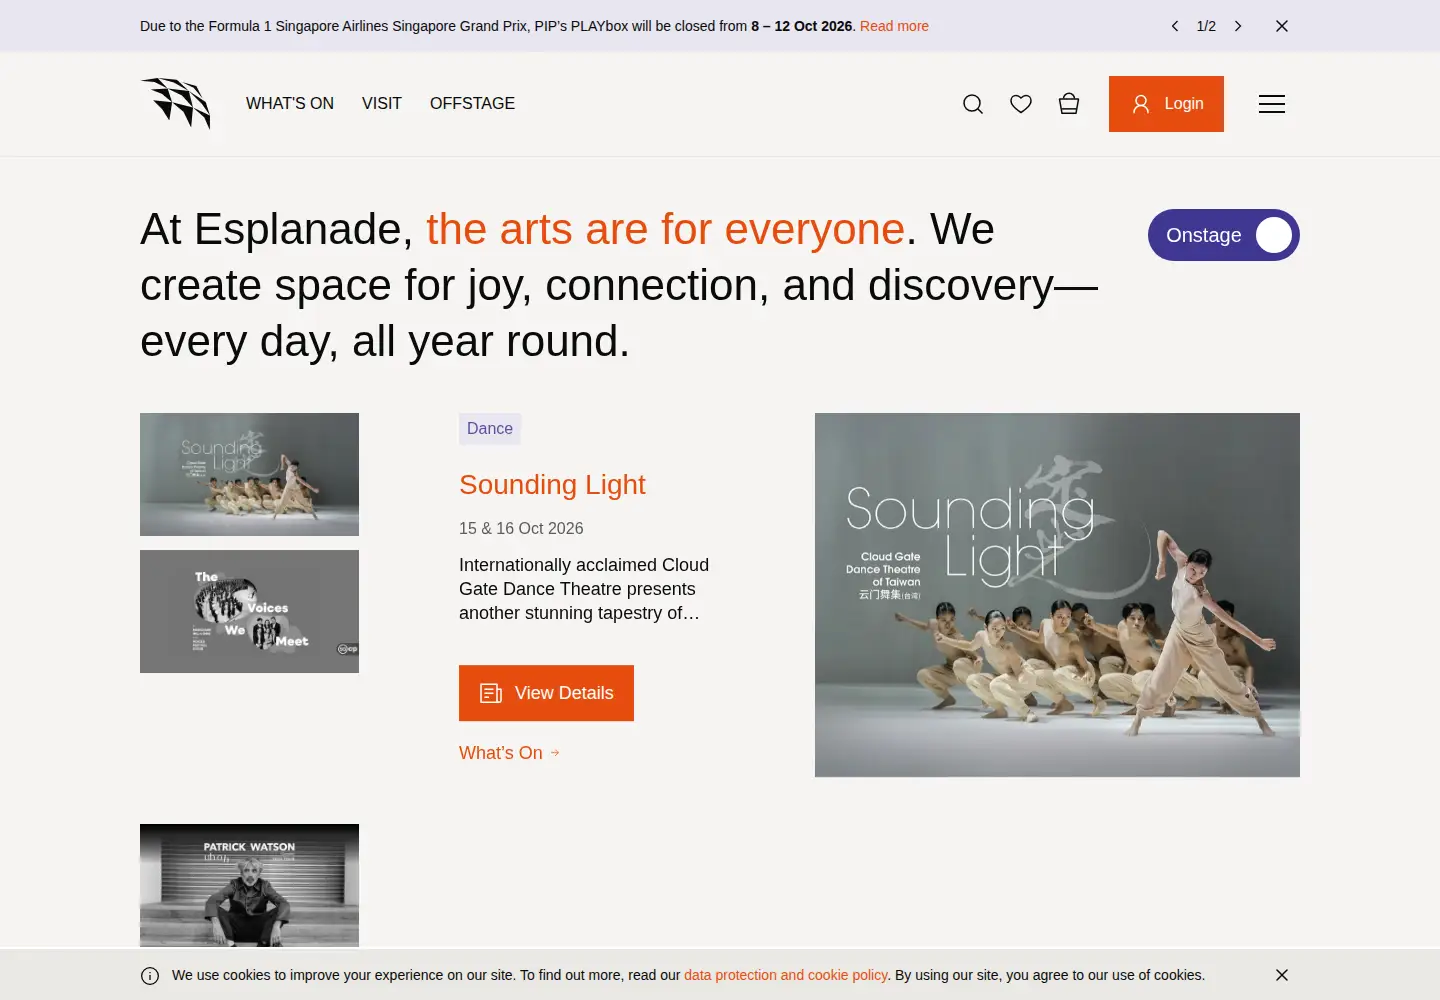The image size is (1440, 1000).
Task: Open the large Sounding Light feature image
Action: (1057, 595)
